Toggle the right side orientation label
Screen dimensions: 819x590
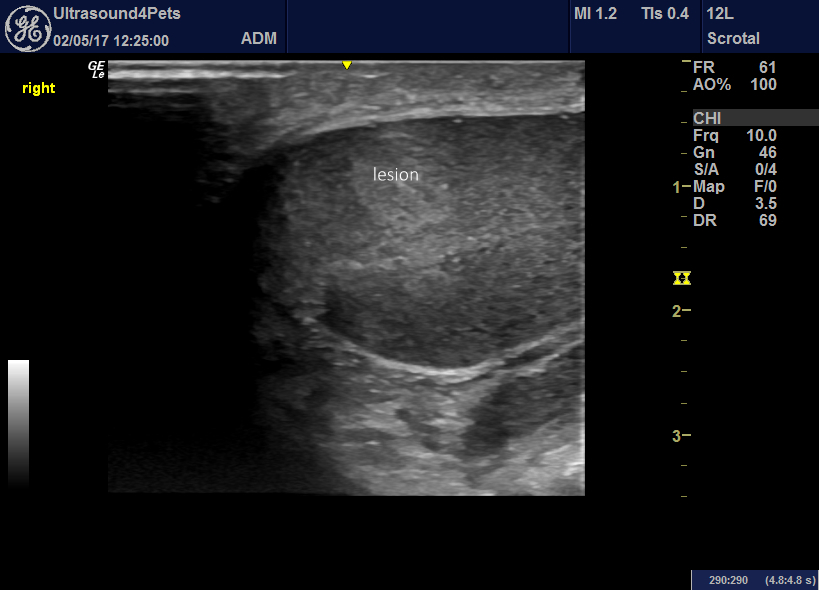38,88
